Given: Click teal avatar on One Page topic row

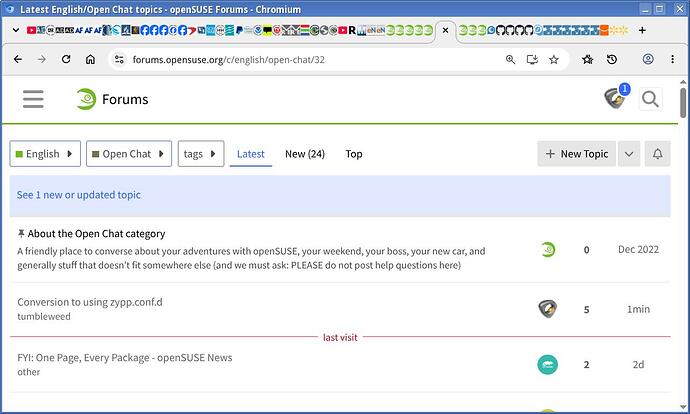Looking at the screenshot, I should pyautogui.click(x=547, y=365).
